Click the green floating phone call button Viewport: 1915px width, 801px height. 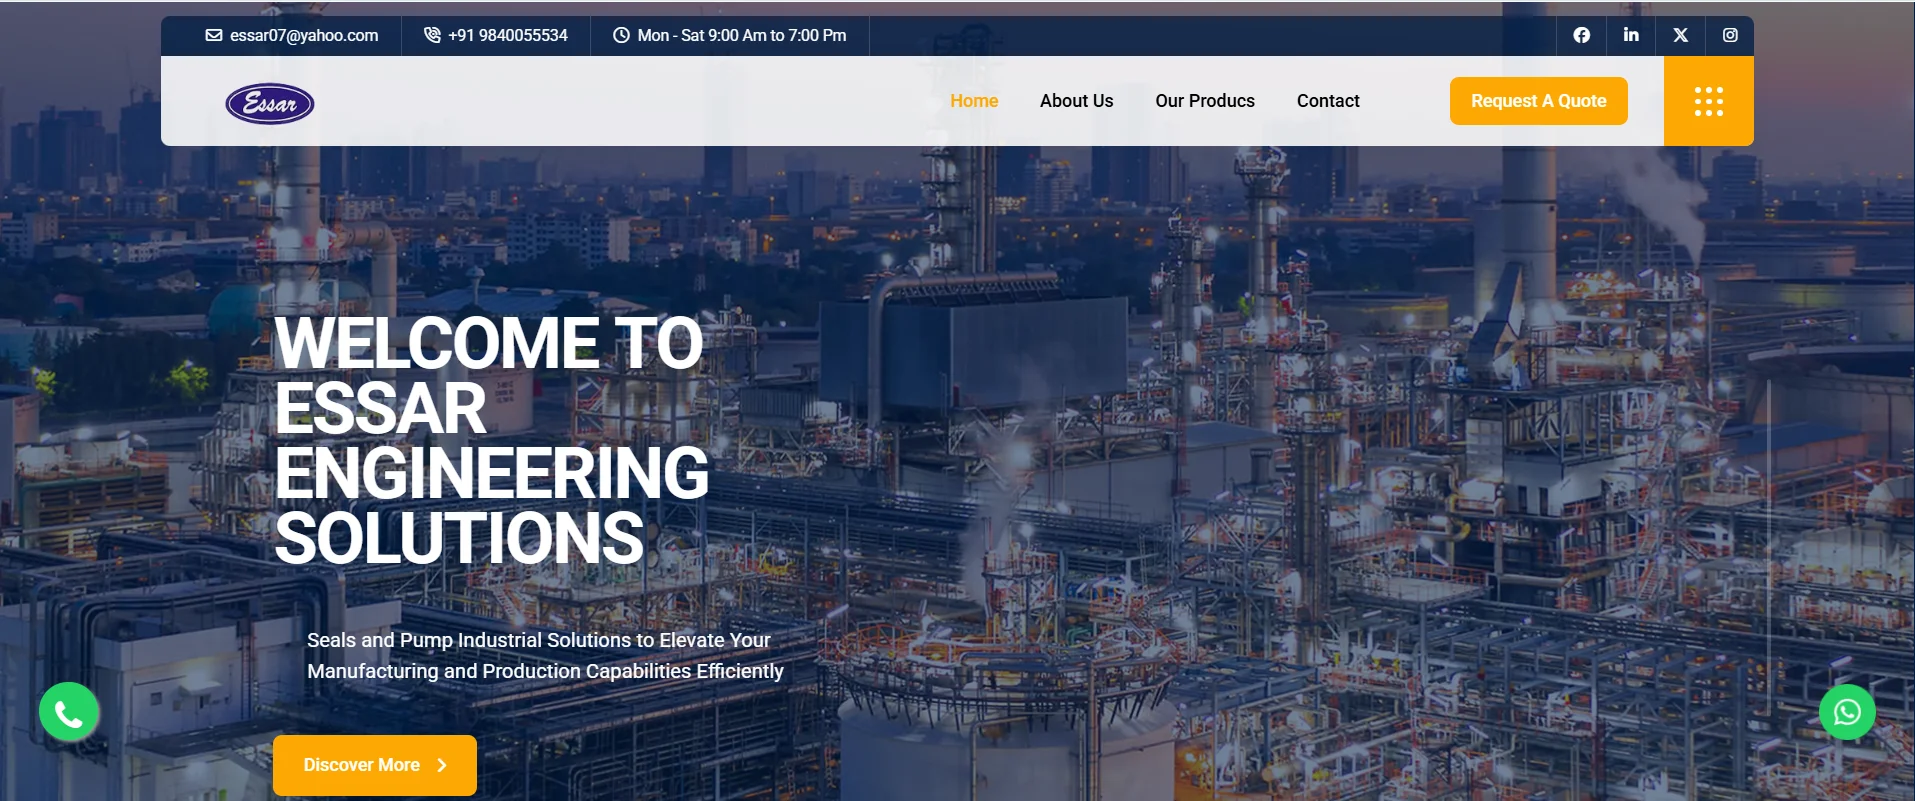pyautogui.click(x=69, y=712)
